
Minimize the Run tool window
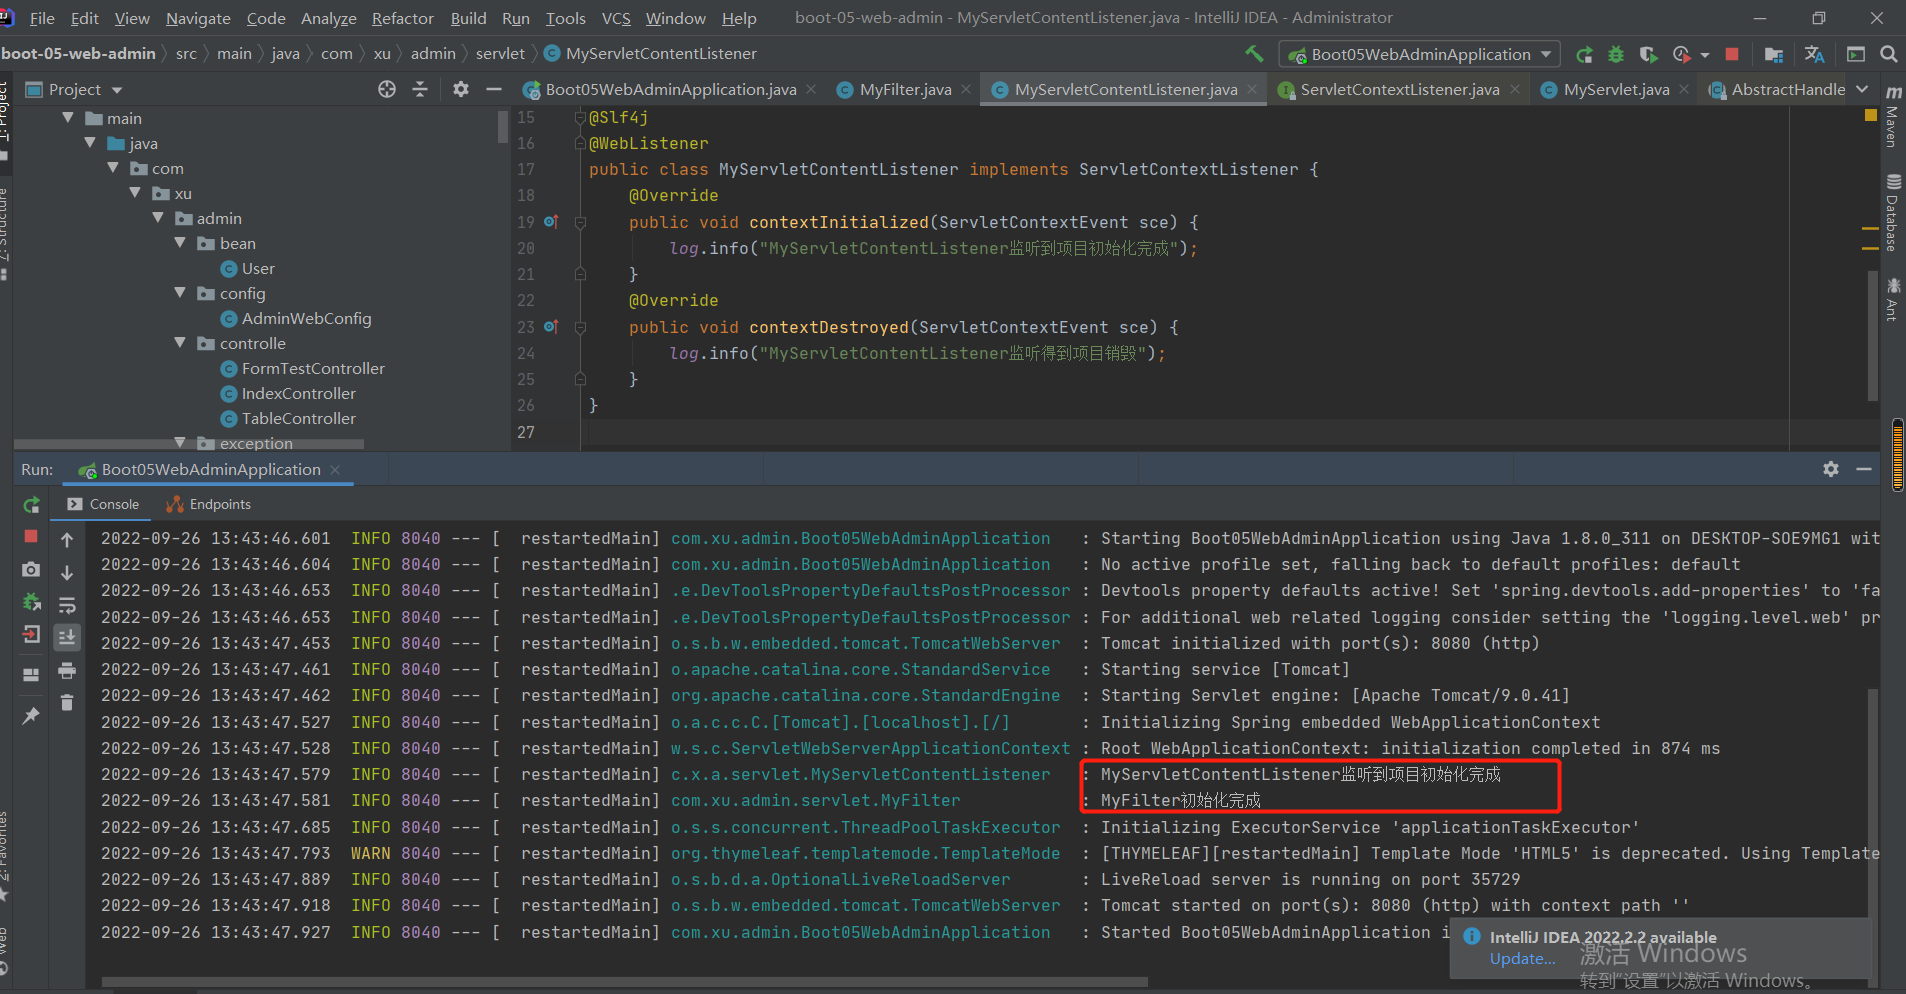1864,469
